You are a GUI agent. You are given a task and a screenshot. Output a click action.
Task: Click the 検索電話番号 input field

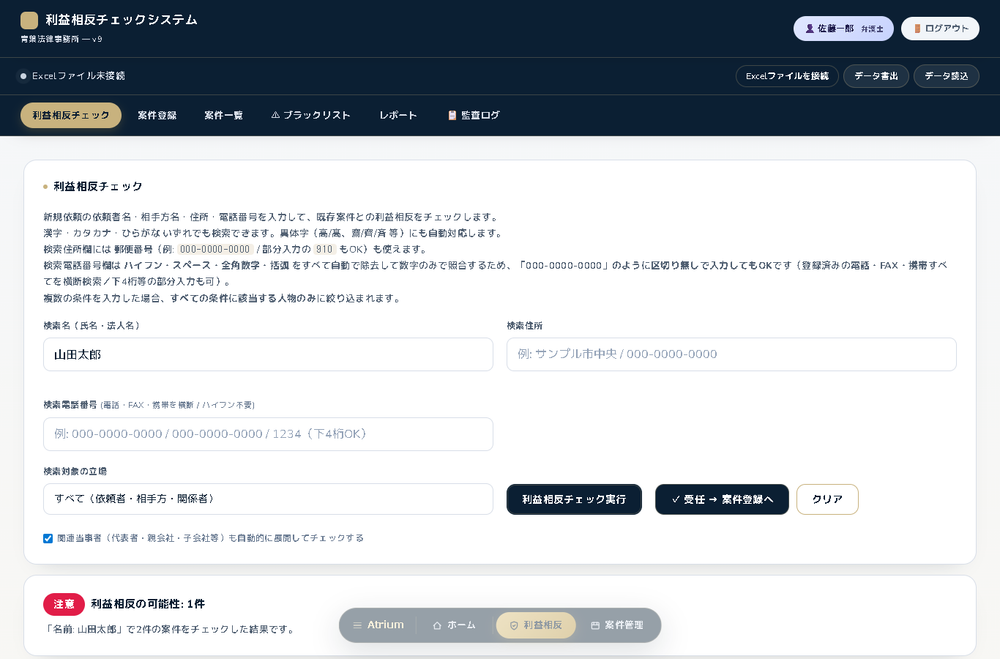[268, 434]
